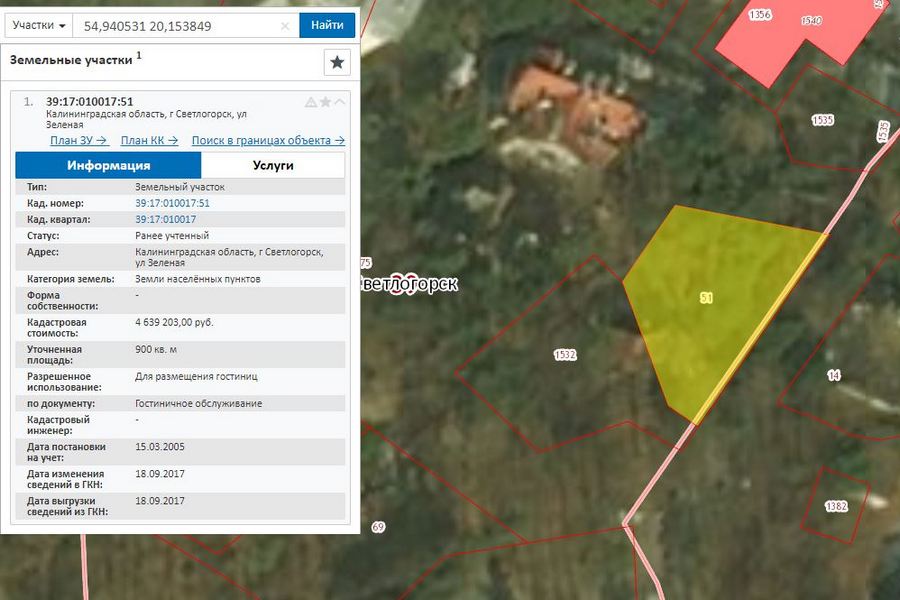Viewport: 900px width, 600px height.
Task: Click parcel 1382 on the map
Action: (835, 505)
